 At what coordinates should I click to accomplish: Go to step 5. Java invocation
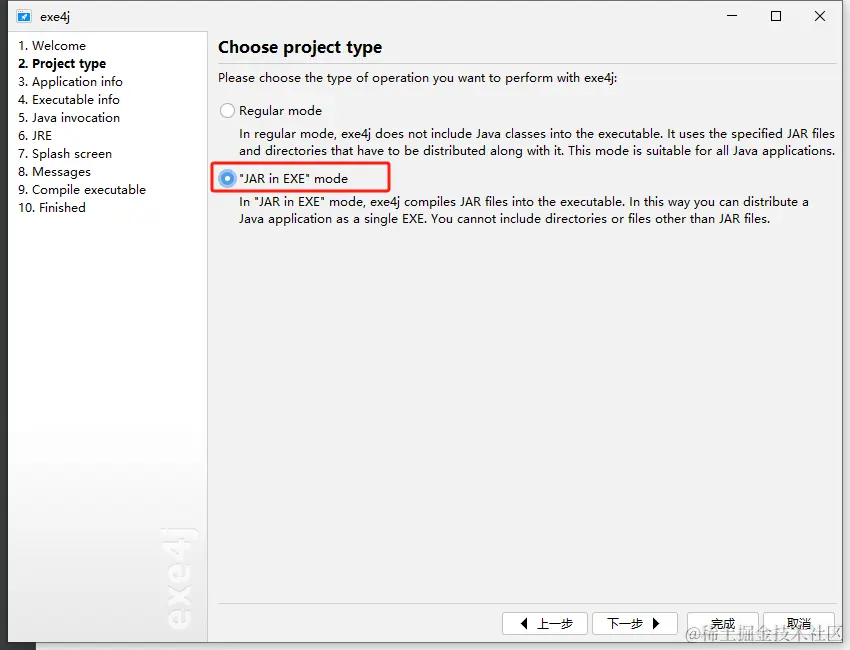point(69,118)
